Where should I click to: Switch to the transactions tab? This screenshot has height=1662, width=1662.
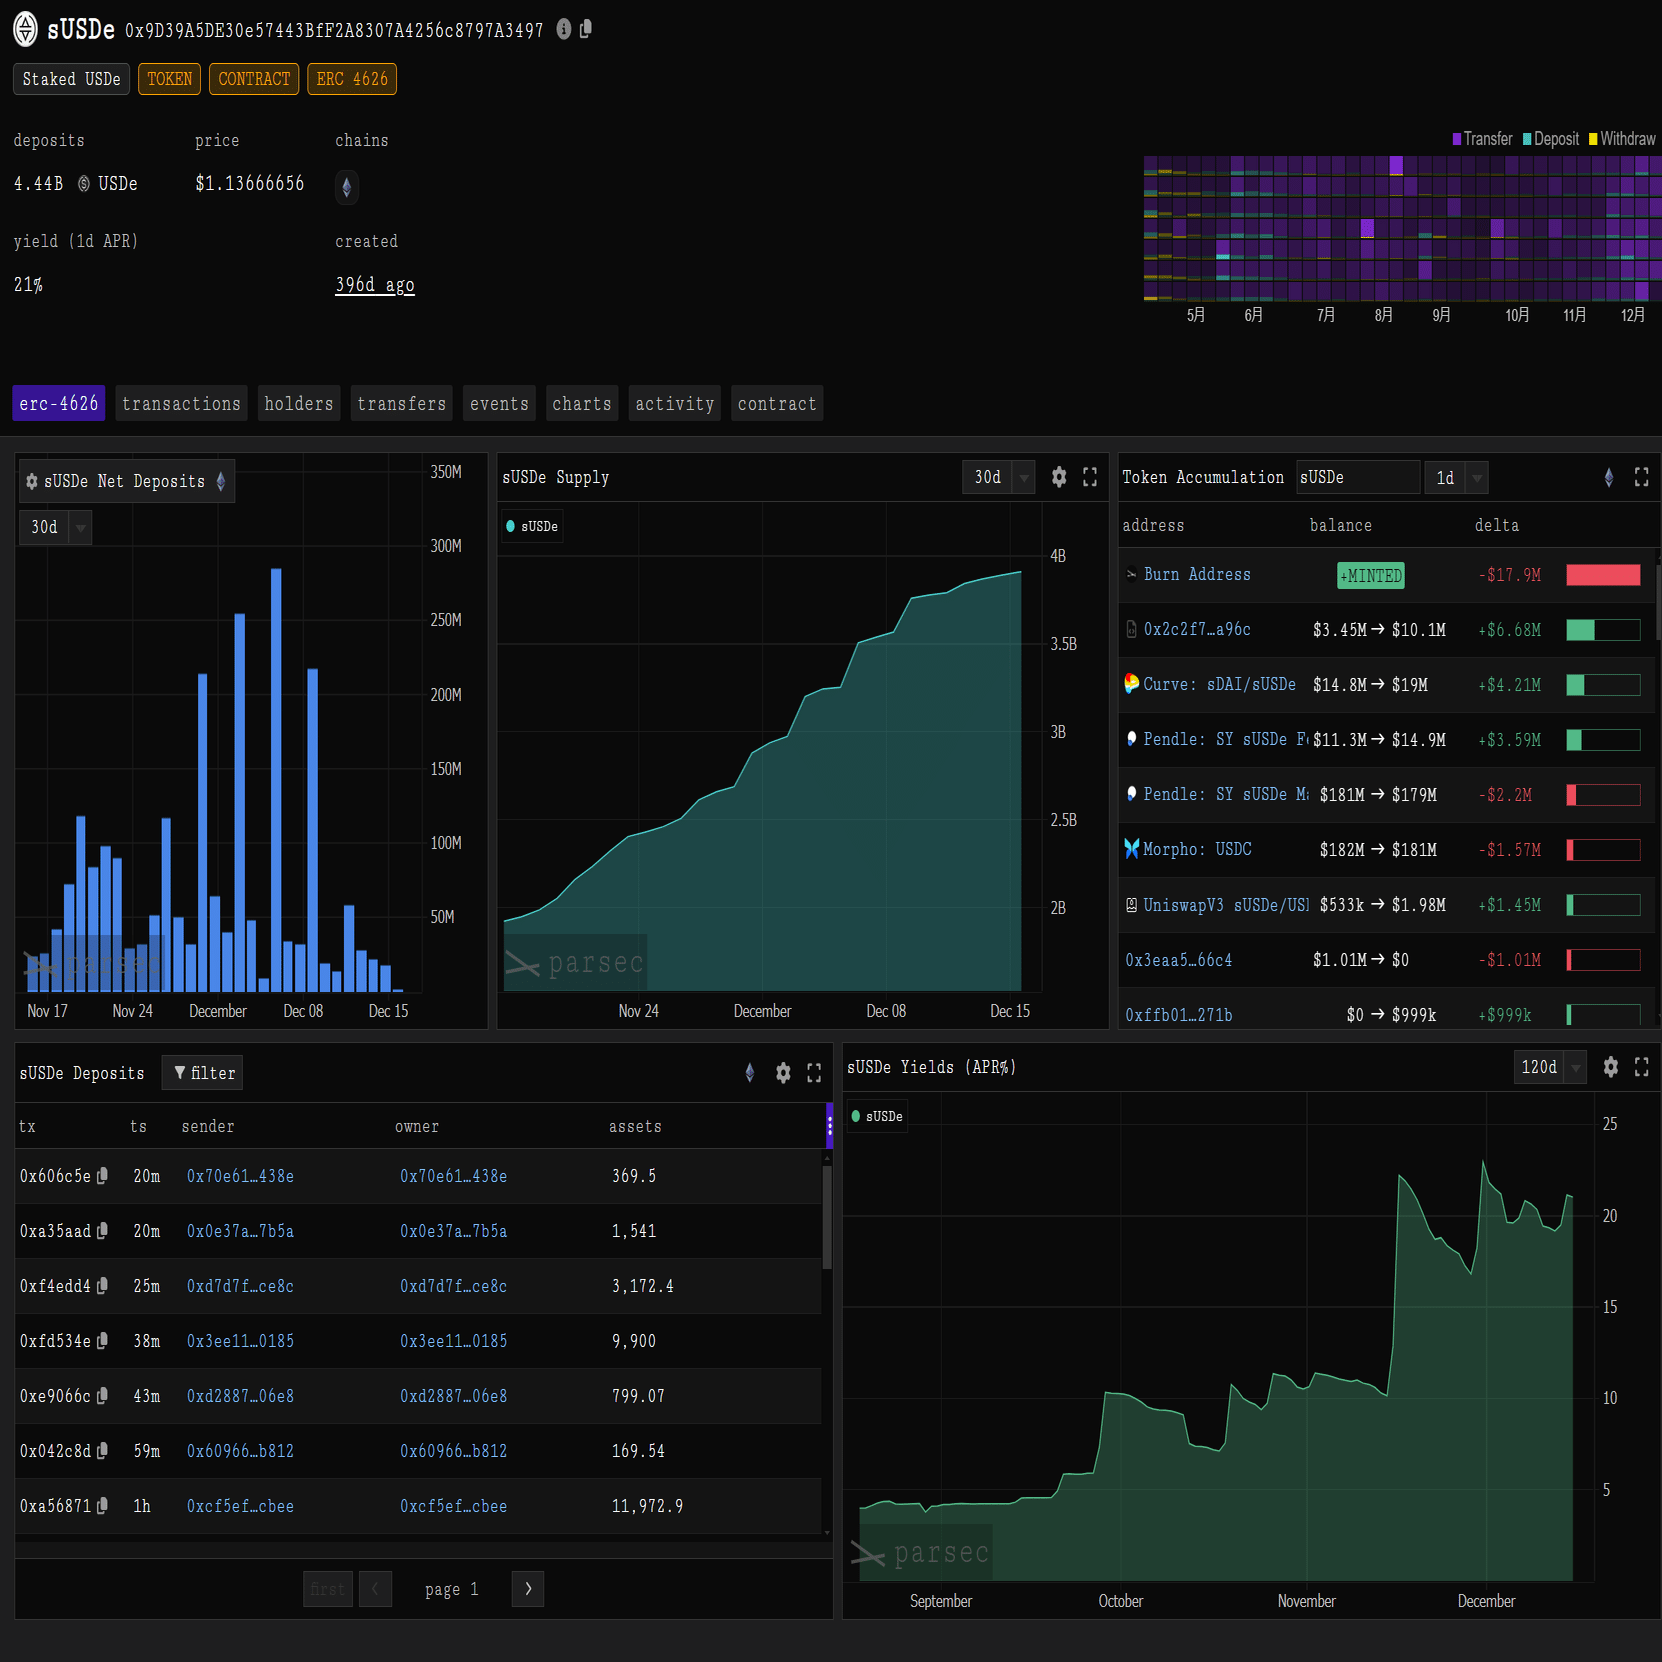(x=181, y=404)
